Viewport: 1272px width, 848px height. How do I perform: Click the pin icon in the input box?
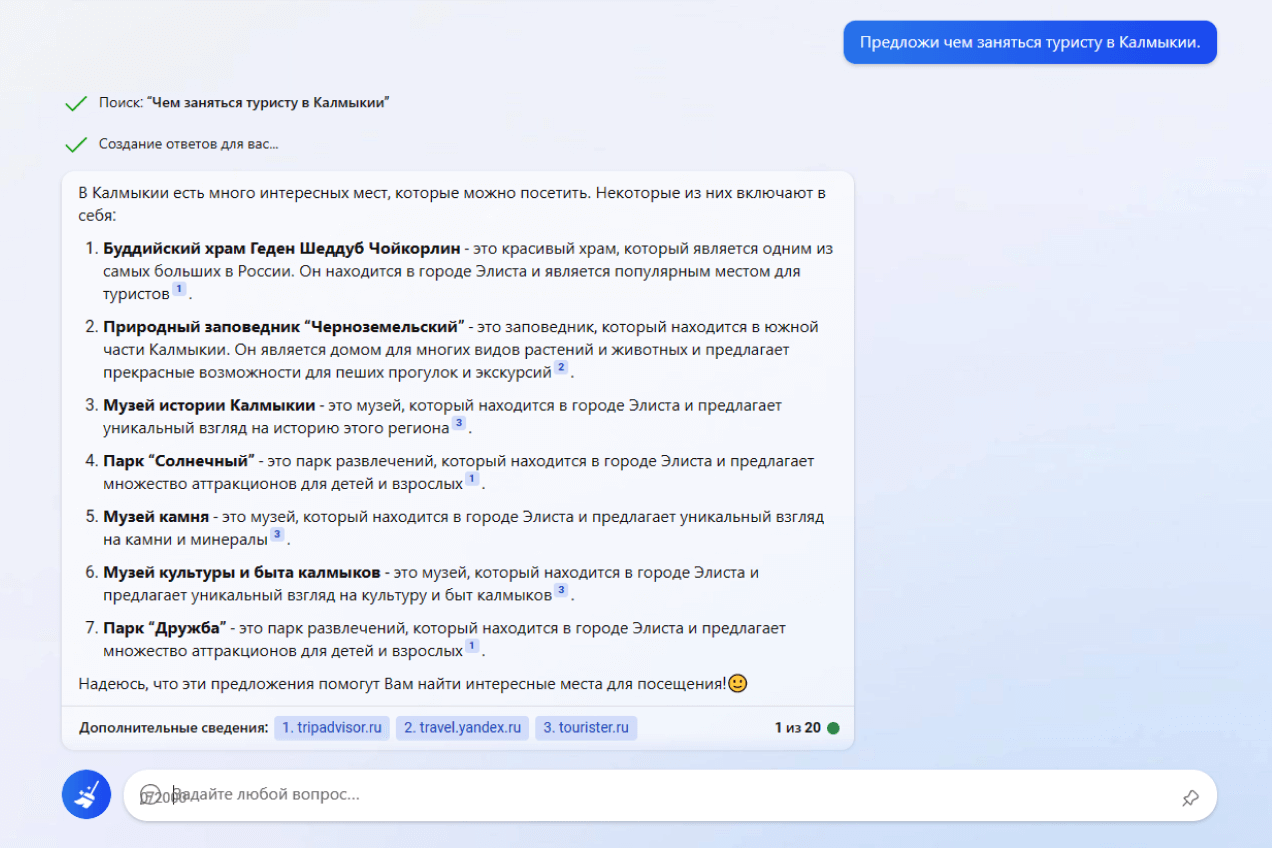point(1189,797)
